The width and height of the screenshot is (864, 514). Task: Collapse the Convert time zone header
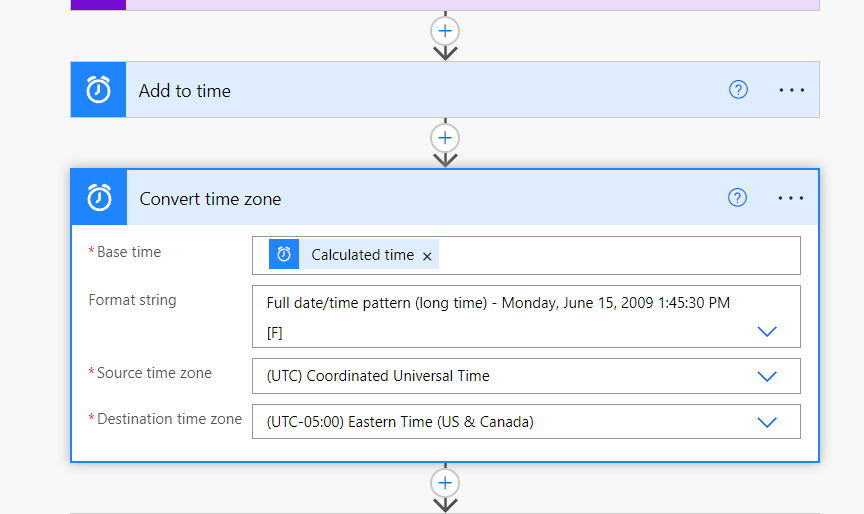[x=420, y=198]
